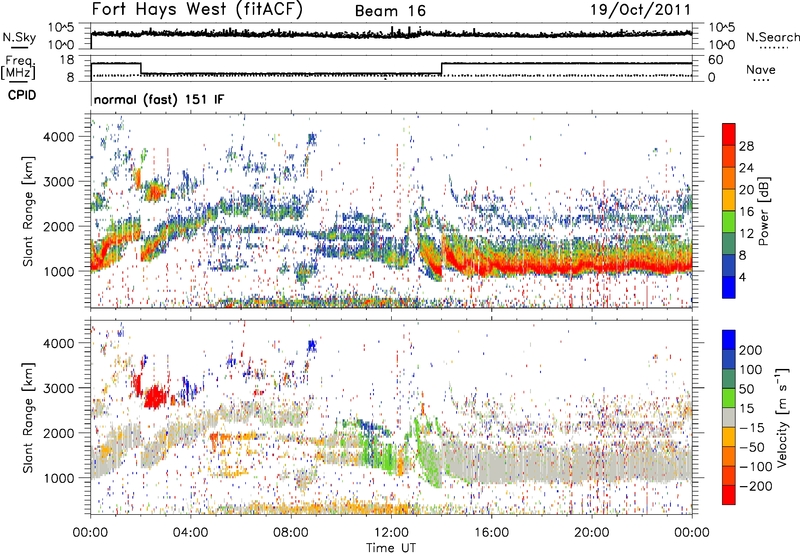Click the frequency step-up line near 14:00

click(441, 69)
